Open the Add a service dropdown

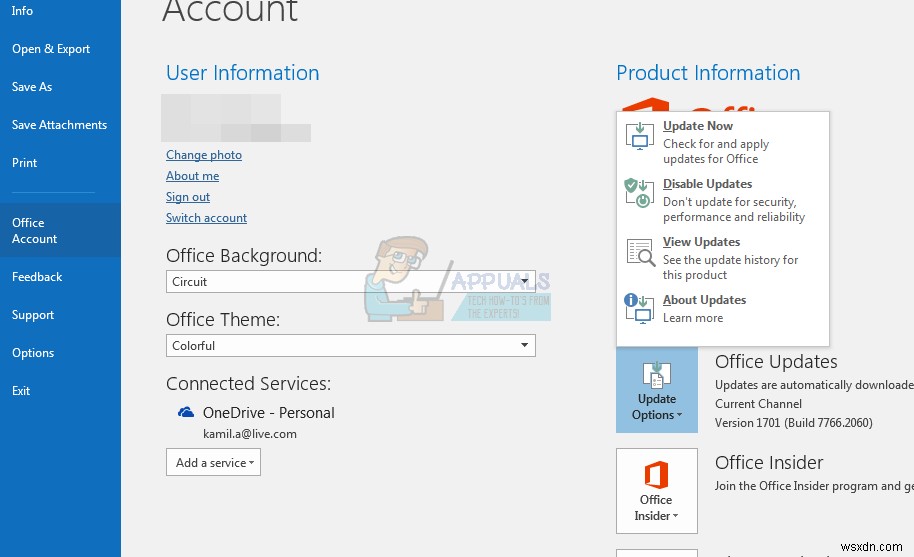(213, 462)
